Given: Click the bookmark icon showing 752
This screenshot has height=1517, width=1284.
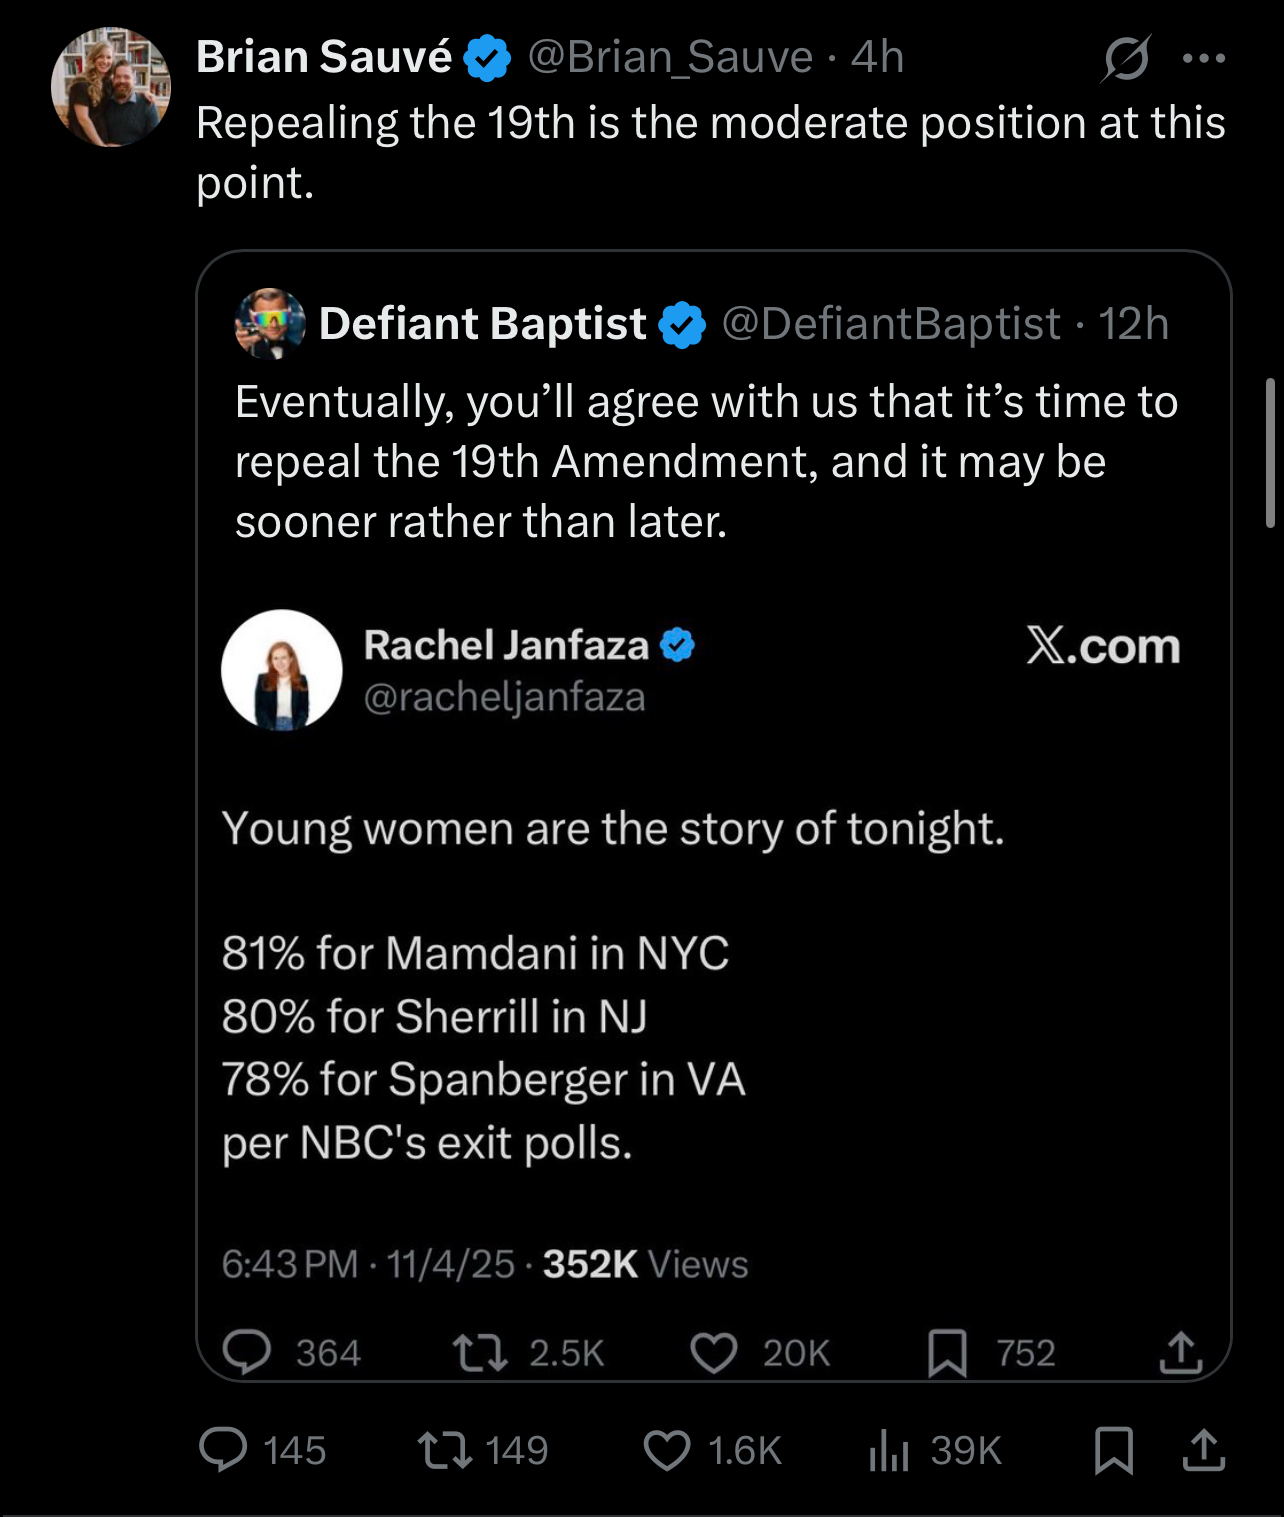Looking at the screenshot, I should pos(947,1353).
